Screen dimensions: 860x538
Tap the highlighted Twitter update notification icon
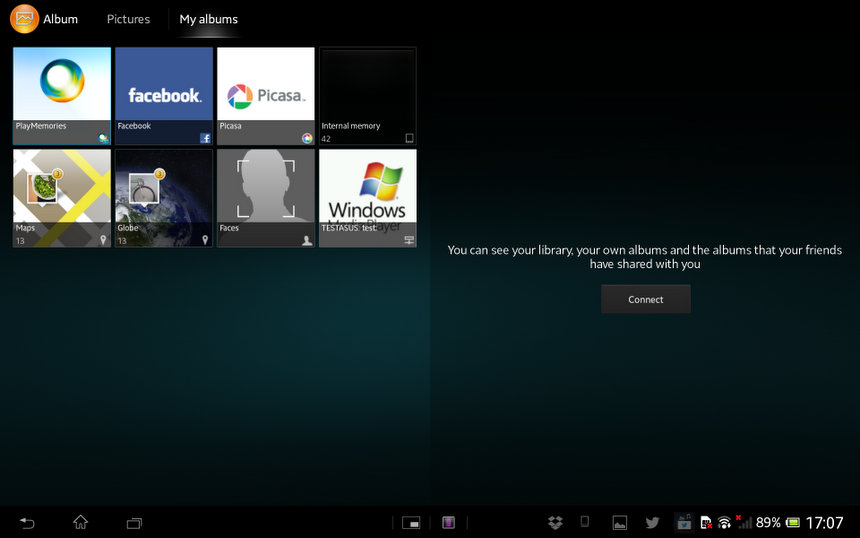[x=684, y=523]
